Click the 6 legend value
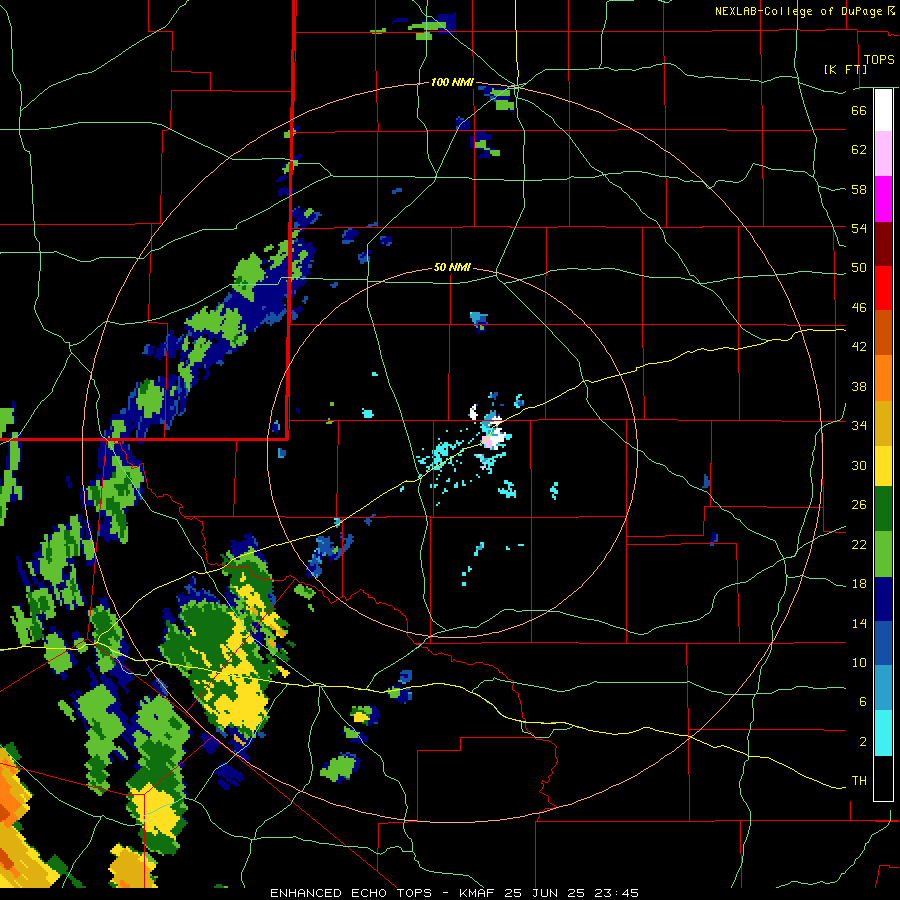900x900 pixels. [x=863, y=702]
